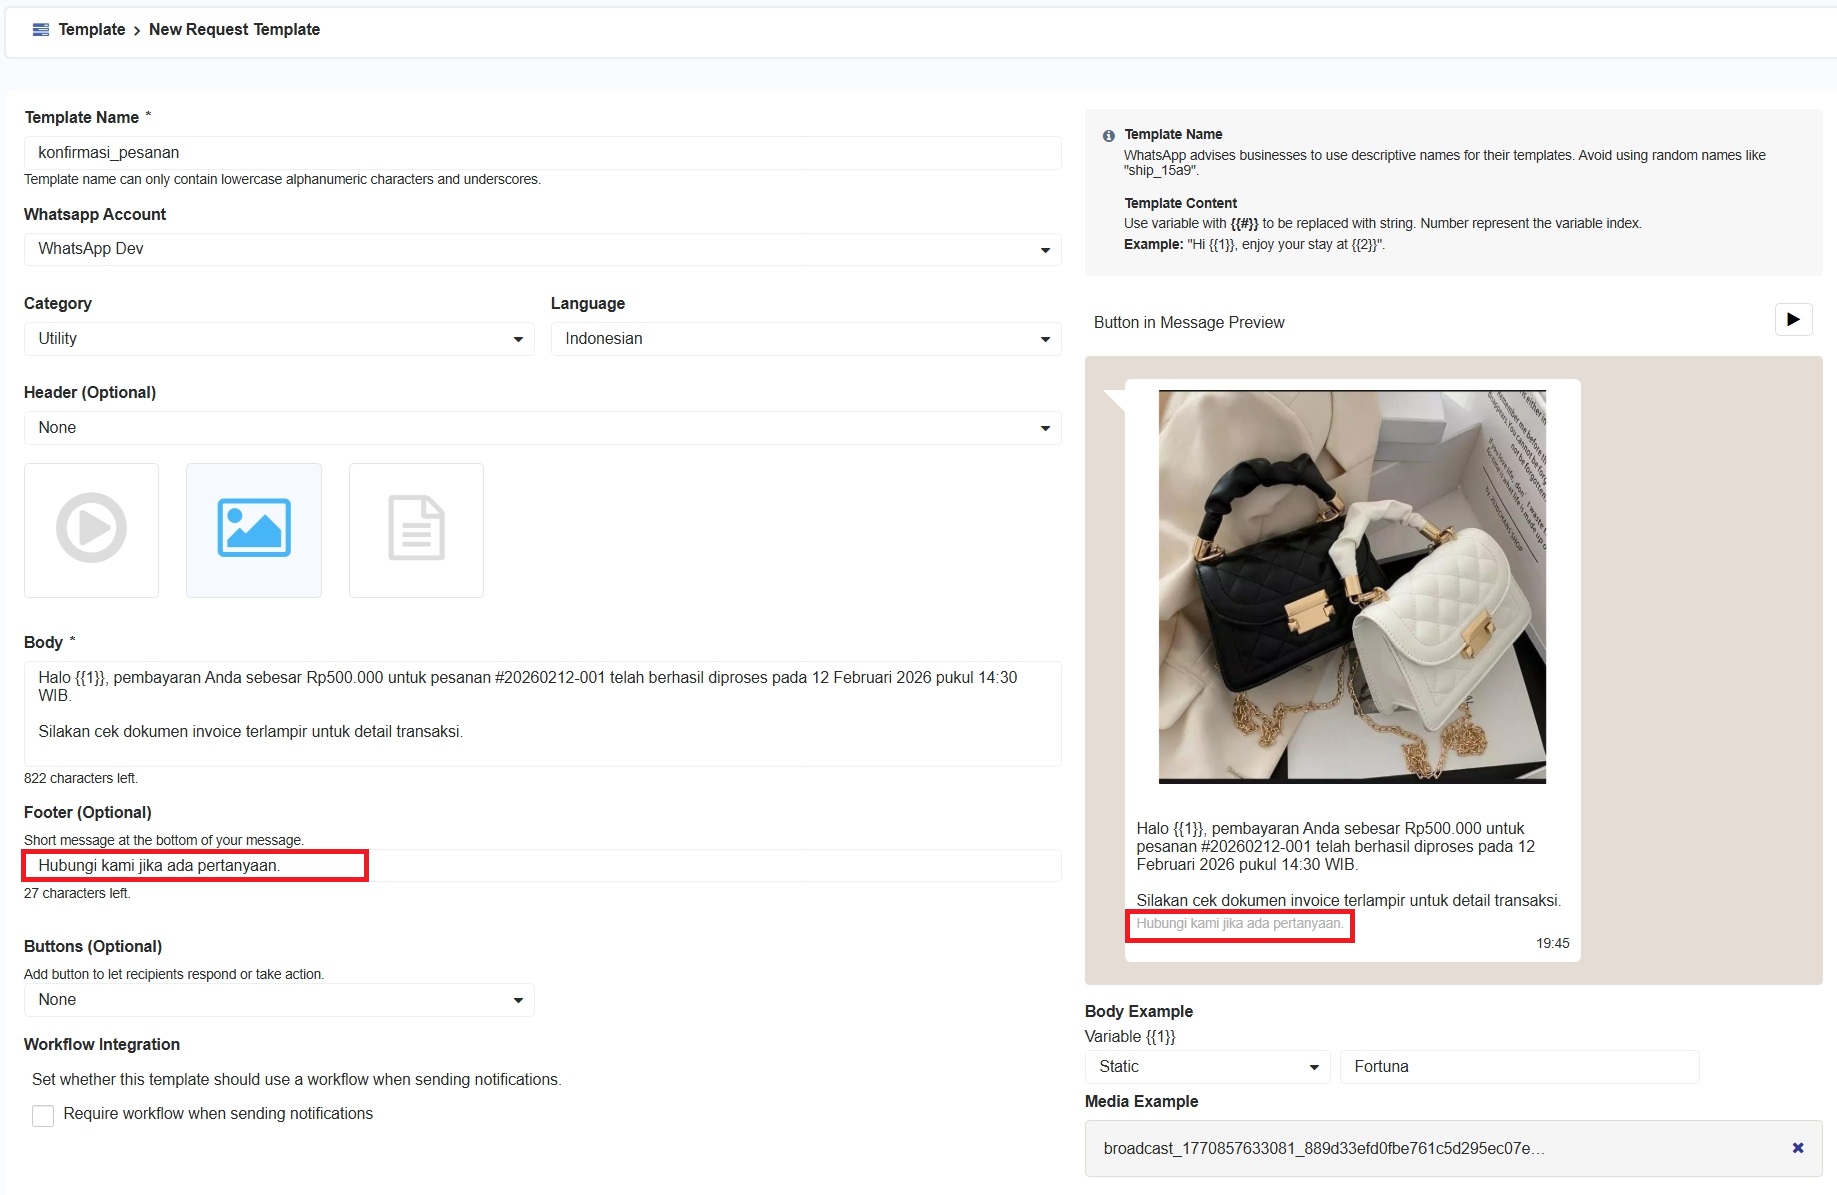Screen dimensions: 1837x1195
Task: Open the Whatsapp Account dropdown
Action: 541,249
